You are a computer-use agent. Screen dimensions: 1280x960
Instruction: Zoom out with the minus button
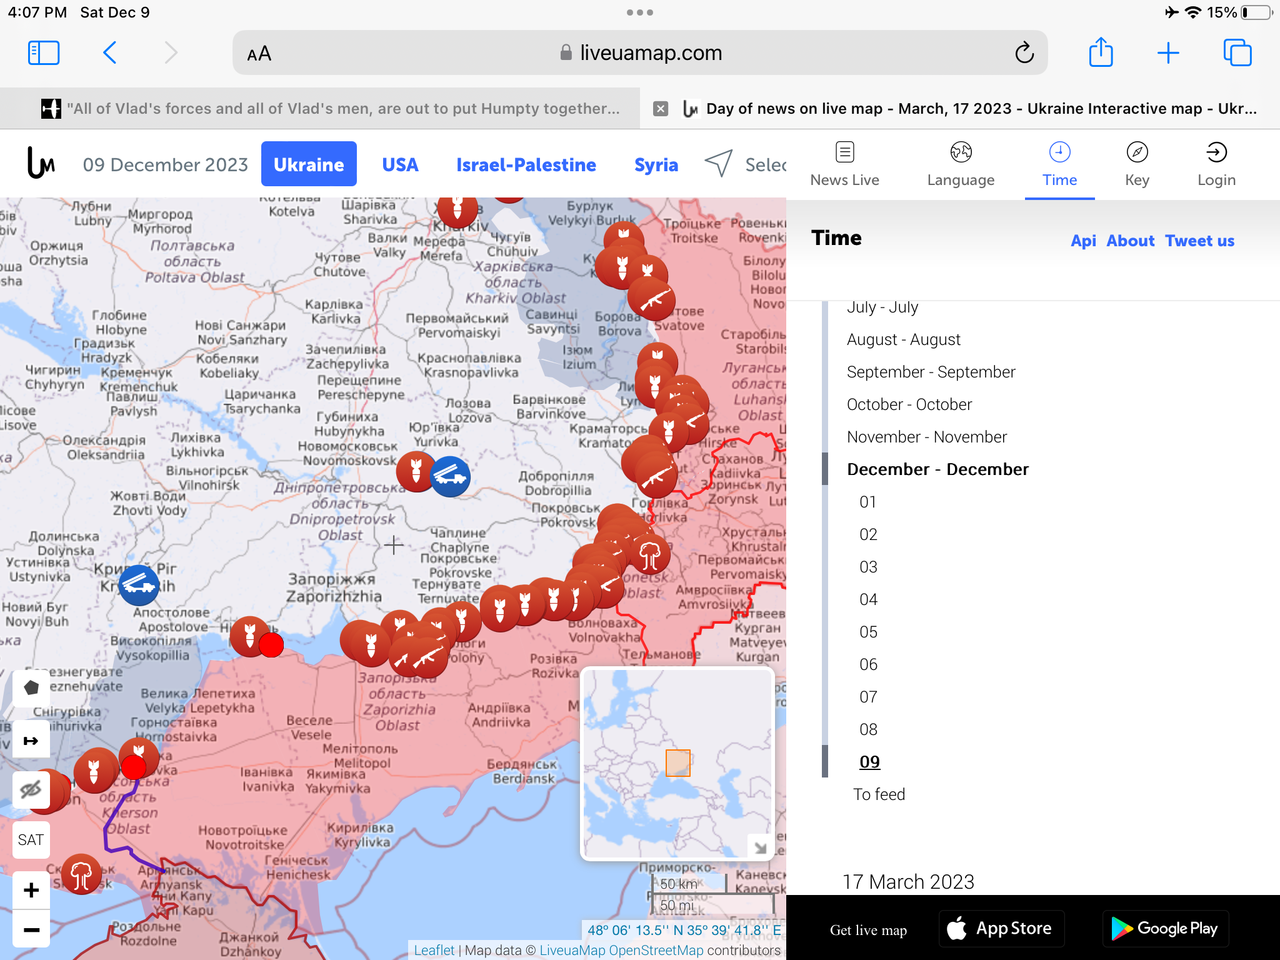pos(31,930)
